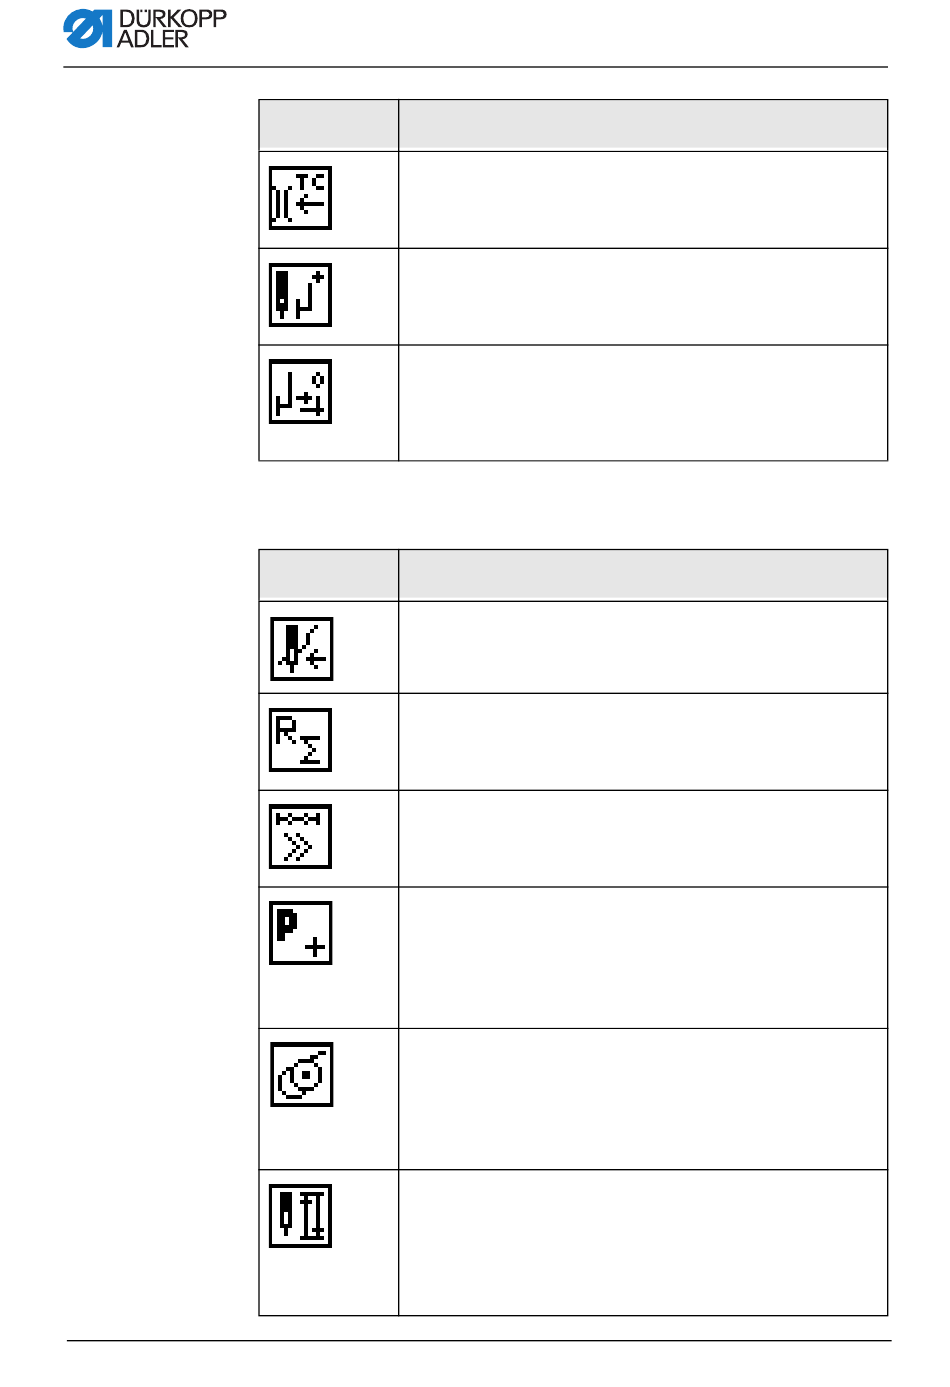The image size is (950, 1387).
Task: Click the second table's wide header cell
Action: [643, 575]
